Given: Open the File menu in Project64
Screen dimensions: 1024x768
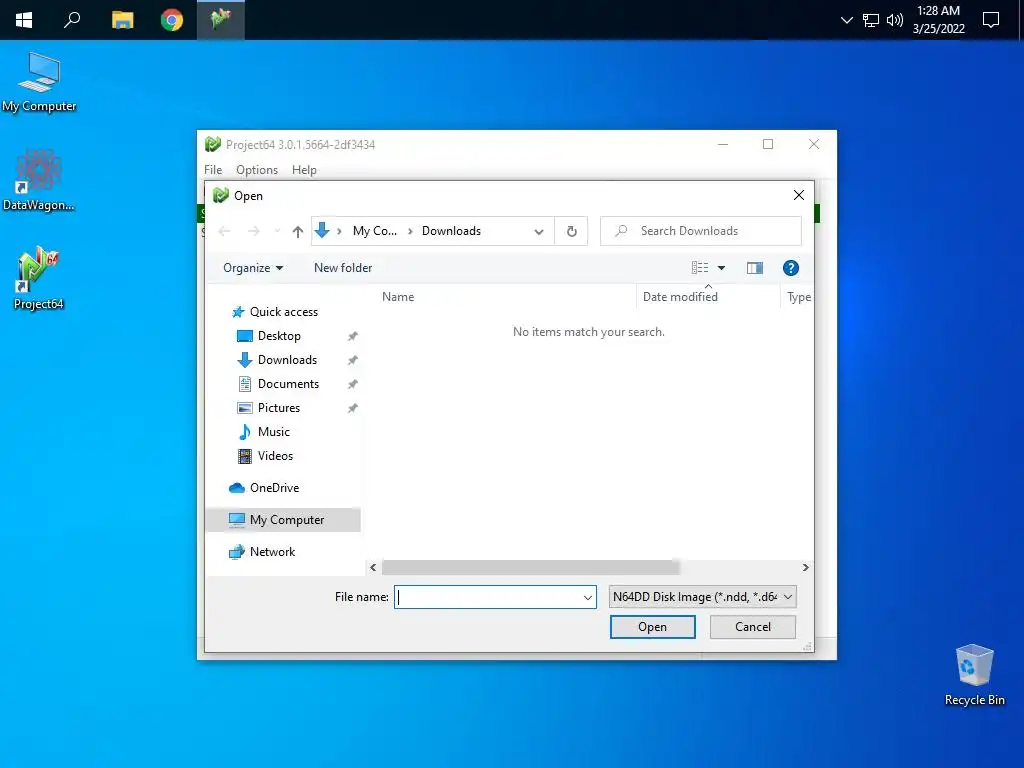Looking at the screenshot, I should coord(213,170).
